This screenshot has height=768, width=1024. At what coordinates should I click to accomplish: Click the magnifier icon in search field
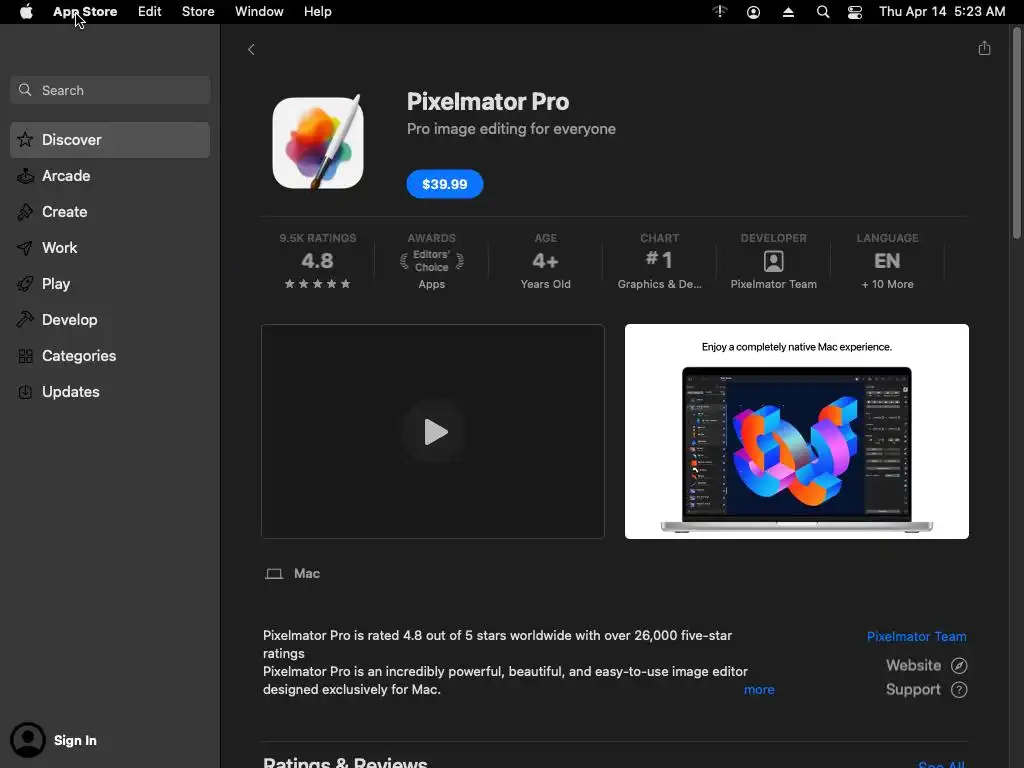pos(25,90)
